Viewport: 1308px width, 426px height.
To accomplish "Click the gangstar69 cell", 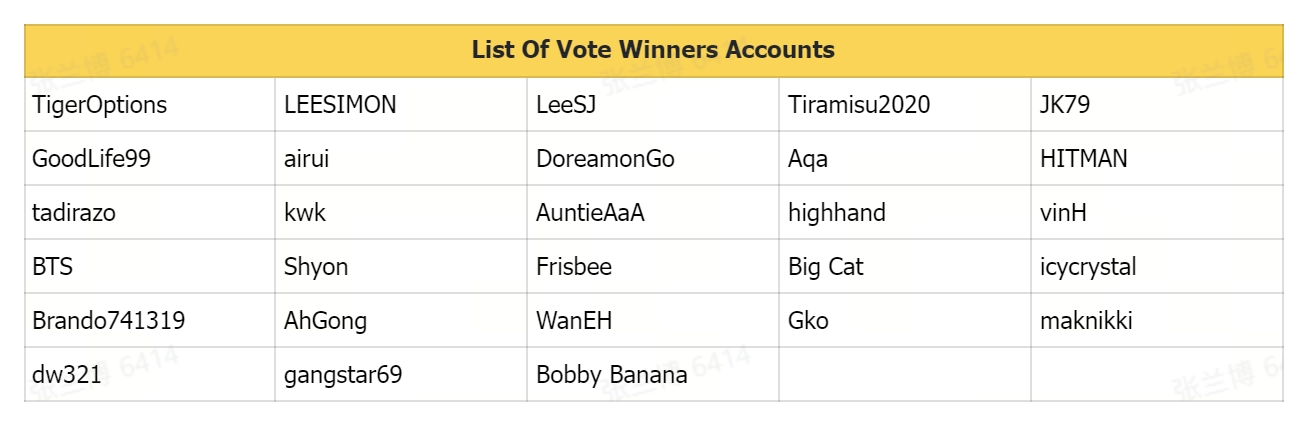I will pos(343,375).
